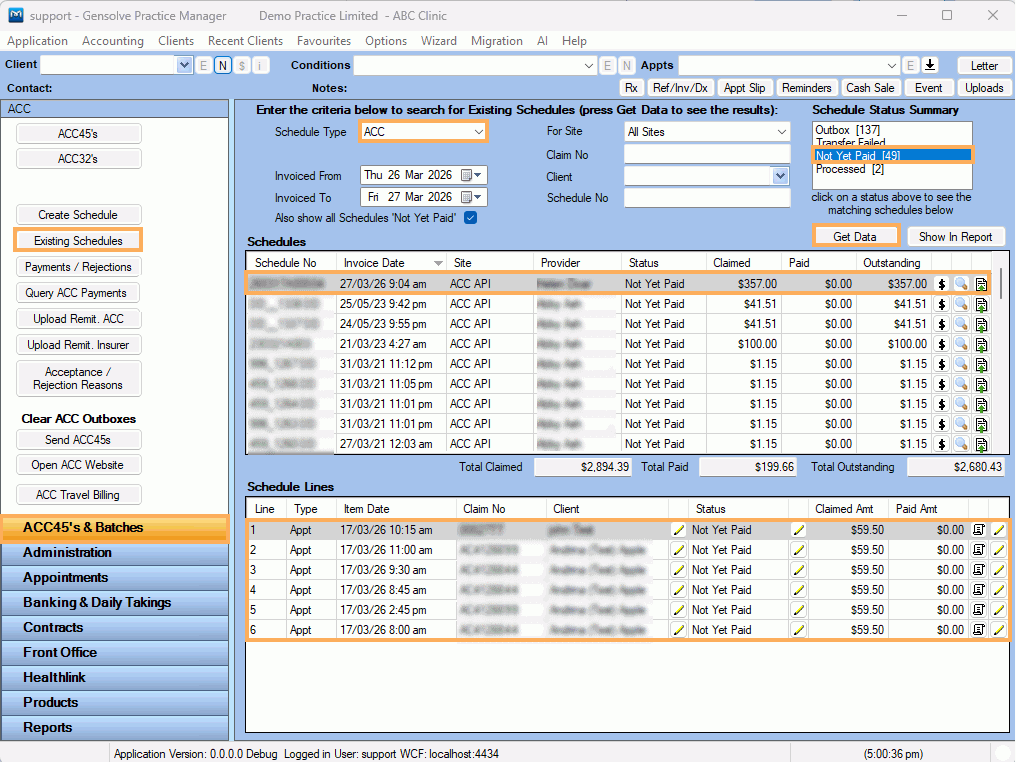The image size is (1016, 762).
Task: Open the Reports sidebar section
Action: (x=115, y=728)
